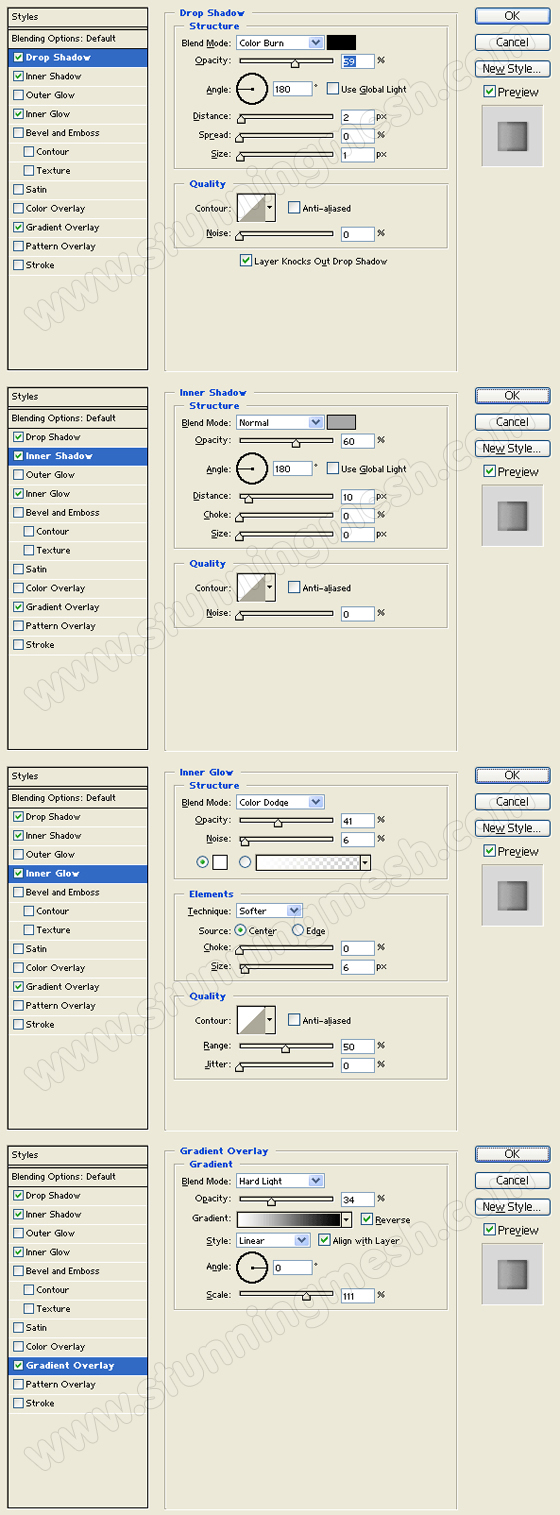Image resolution: width=560 pixels, height=1515 pixels.
Task: Enable Use Global Light in Drop Shadow settings
Action: pyautogui.click(x=333, y=89)
